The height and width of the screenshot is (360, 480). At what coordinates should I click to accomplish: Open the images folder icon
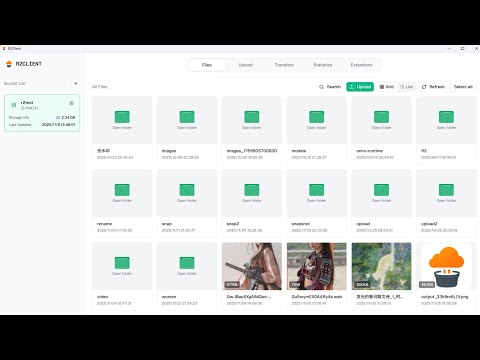coord(187,117)
